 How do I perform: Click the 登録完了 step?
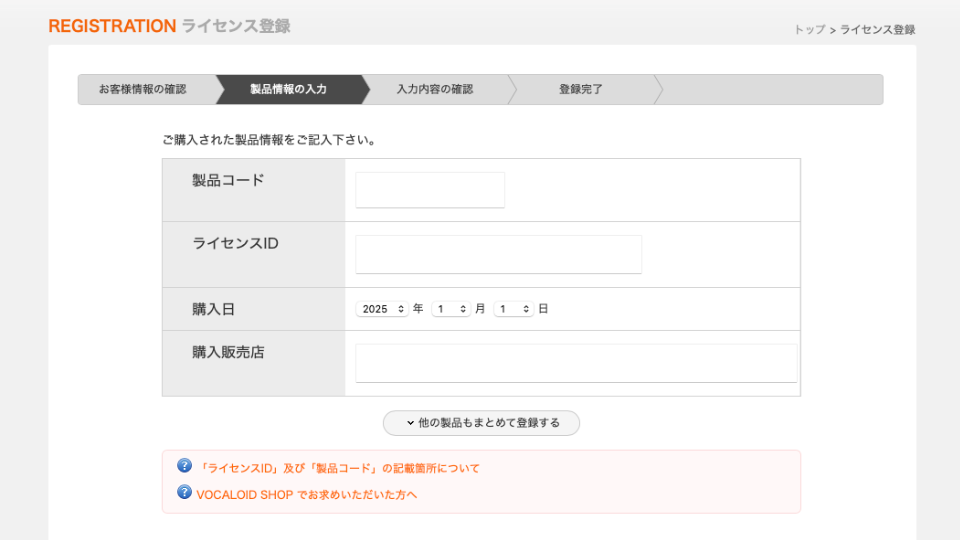pyautogui.click(x=581, y=89)
